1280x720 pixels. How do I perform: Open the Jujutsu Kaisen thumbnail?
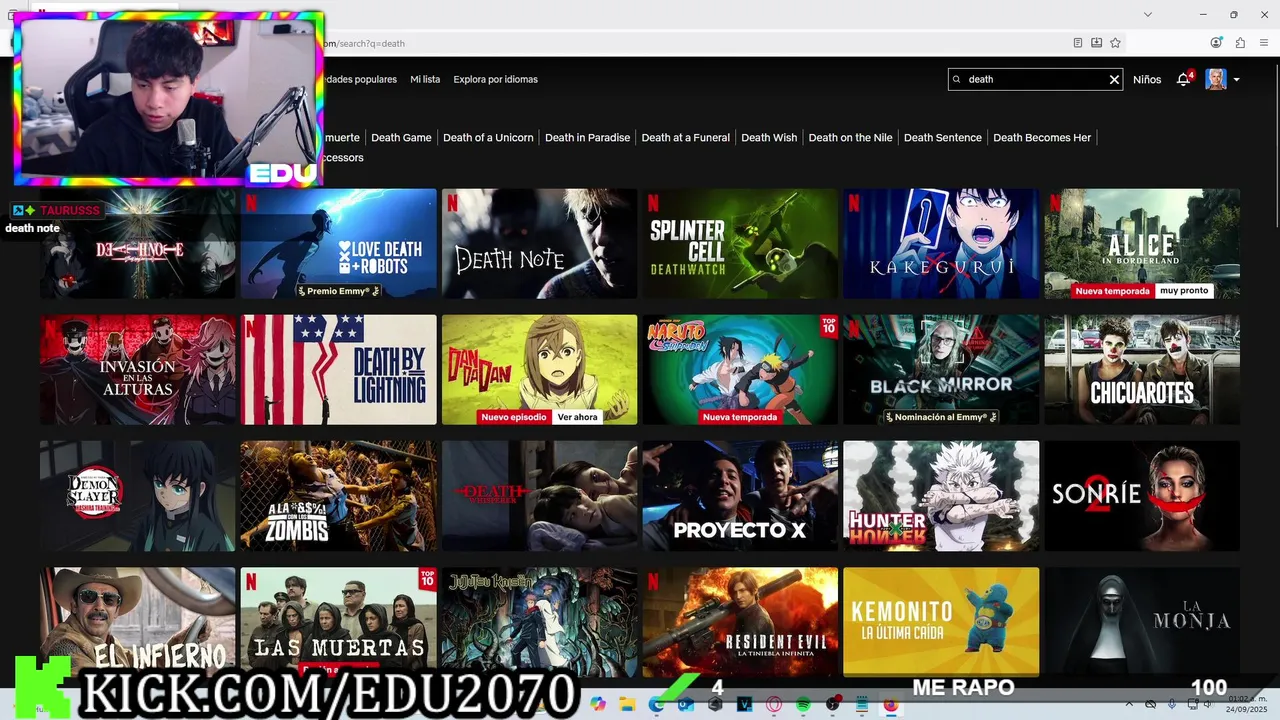click(539, 622)
